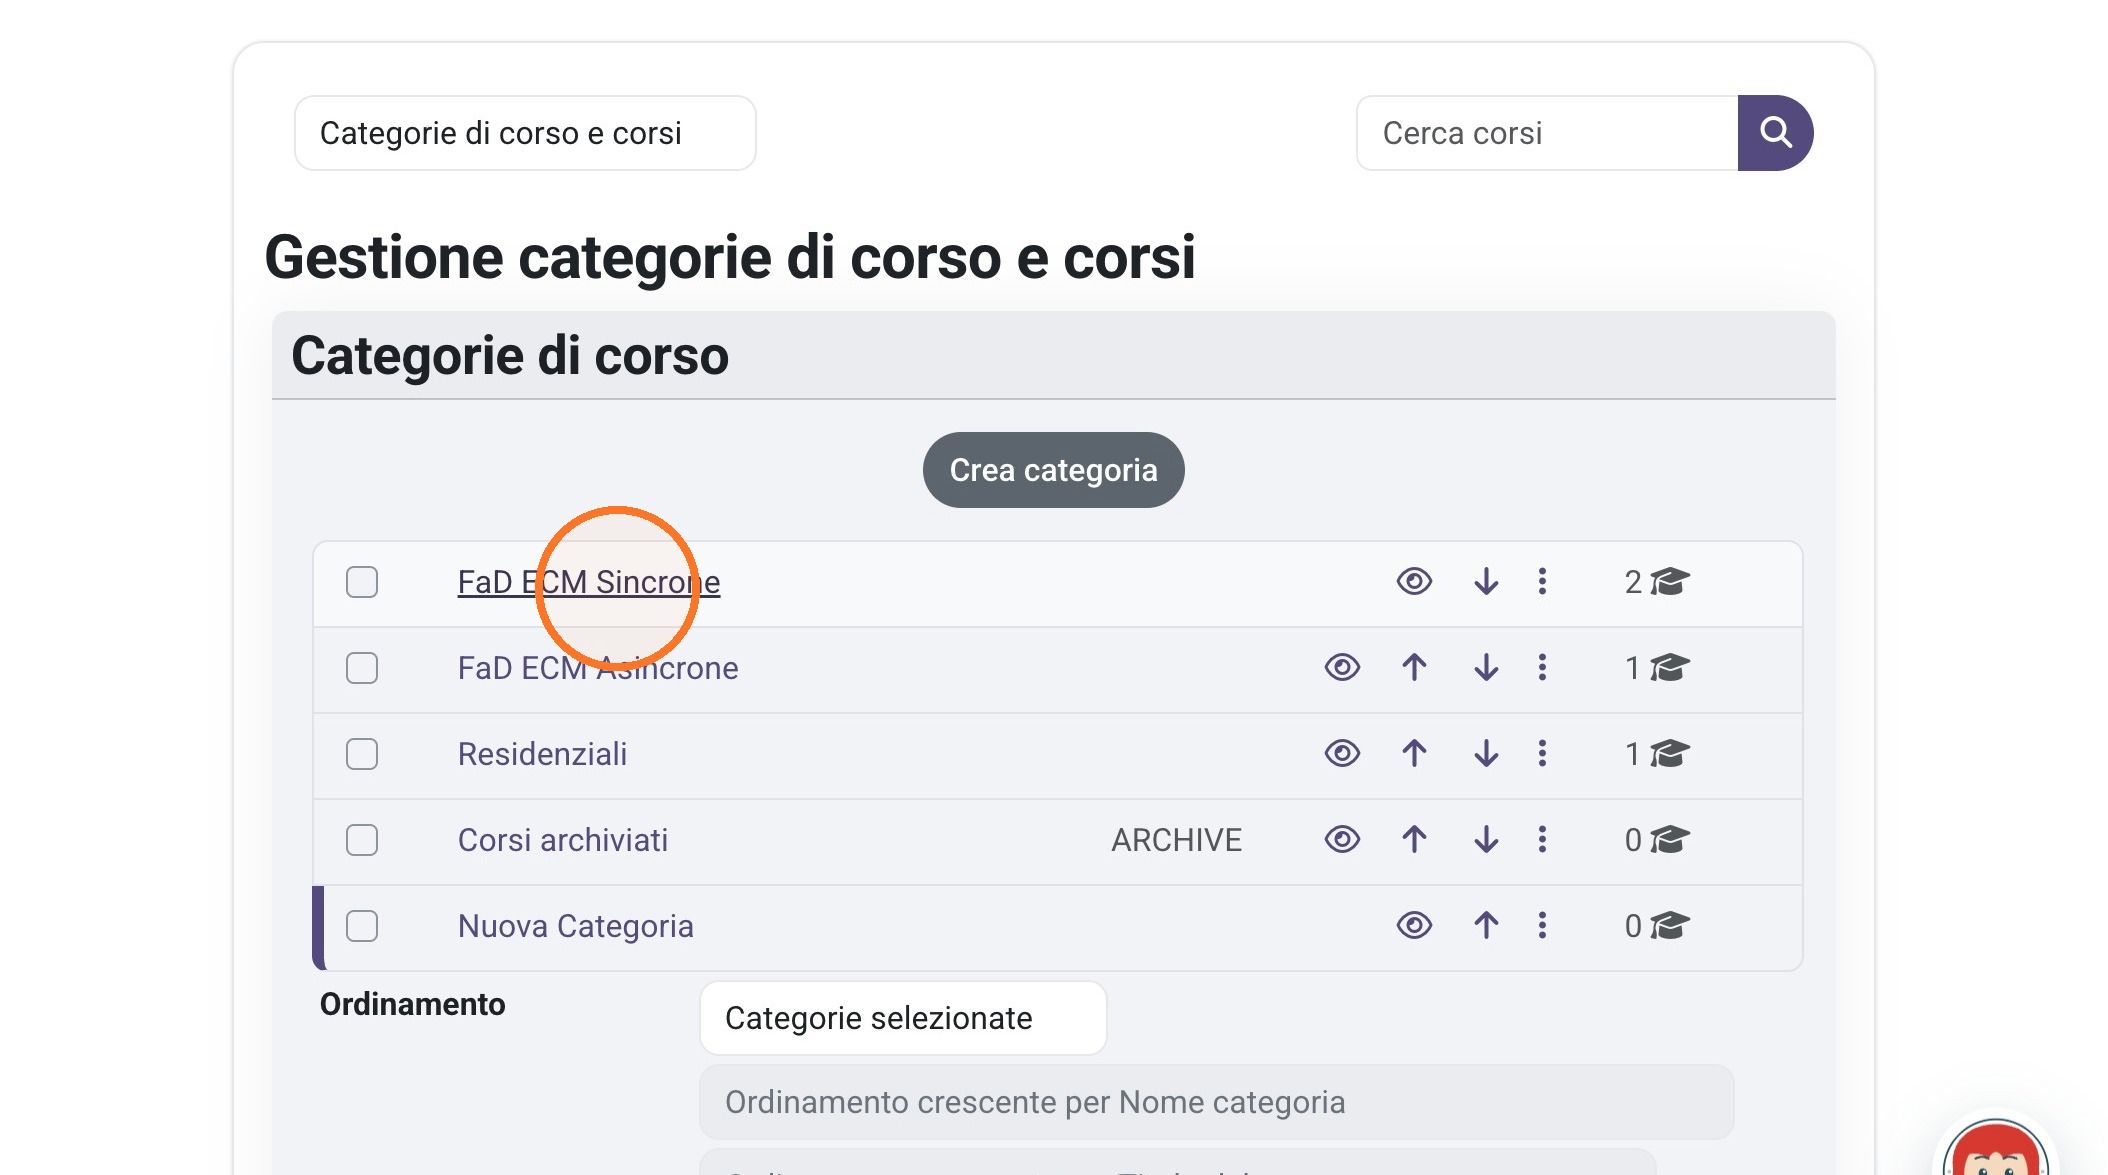Open actions menu for Corsi archiviati
This screenshot has height=1175, width=2108.
1542,840
